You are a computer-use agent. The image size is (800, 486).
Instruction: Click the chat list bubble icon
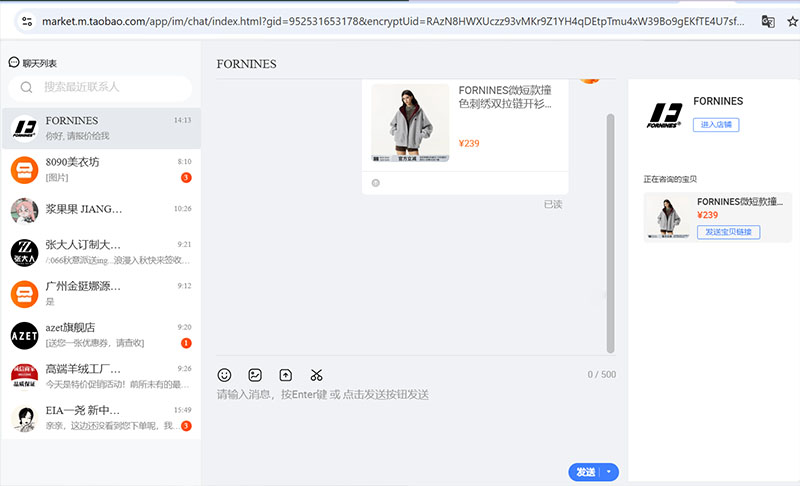click(14, 62)
